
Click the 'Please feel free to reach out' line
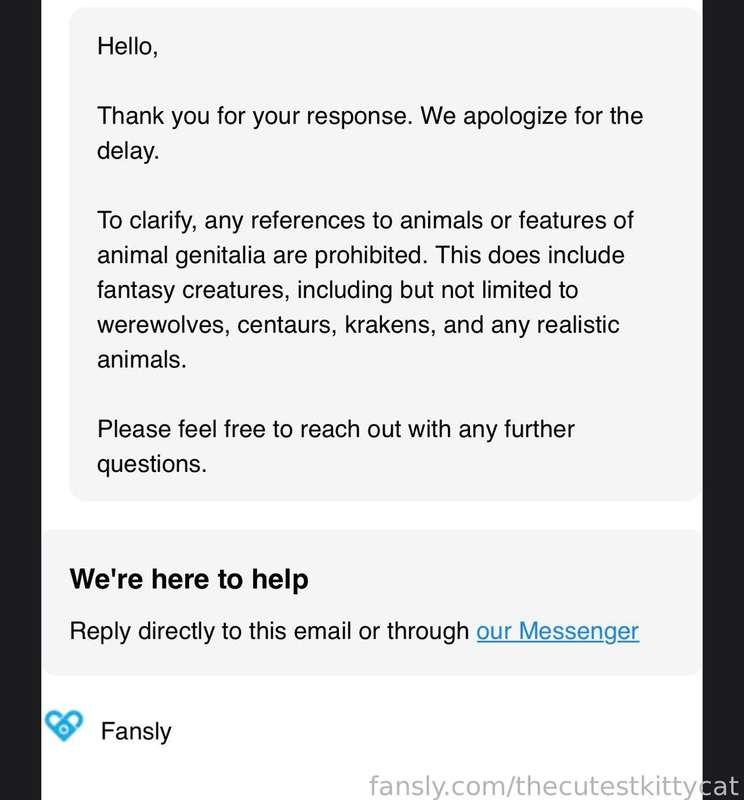335,430
